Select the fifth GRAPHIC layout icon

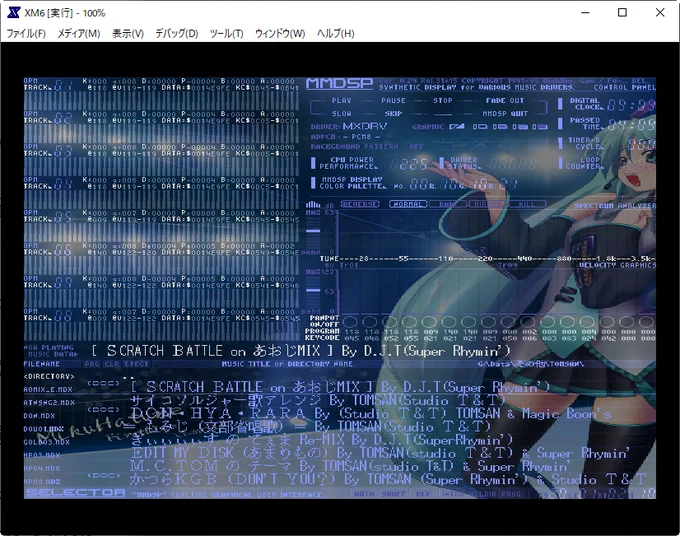[x=540, y=127]
